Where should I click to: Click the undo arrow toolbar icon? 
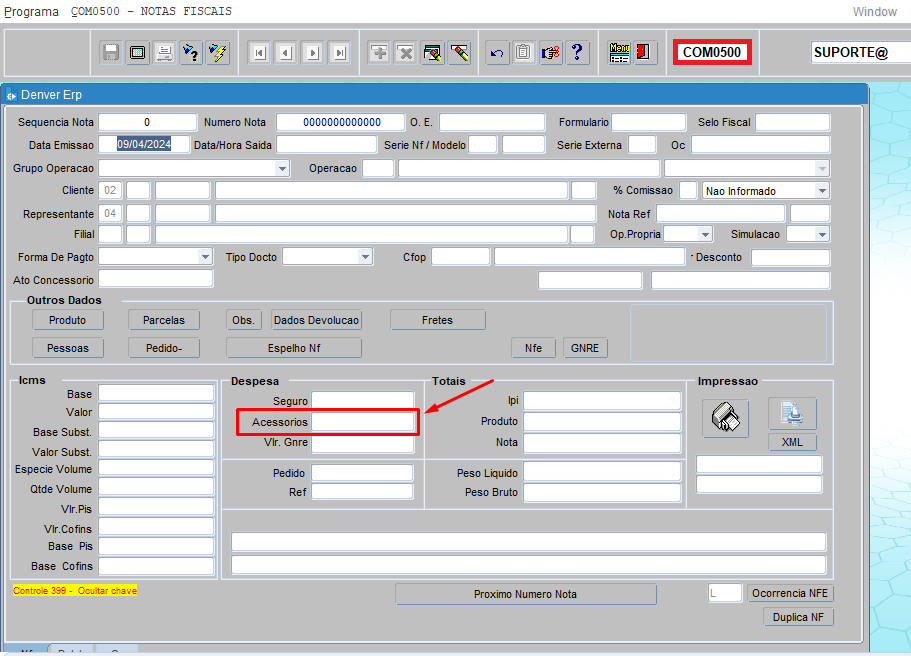point(497,53)
